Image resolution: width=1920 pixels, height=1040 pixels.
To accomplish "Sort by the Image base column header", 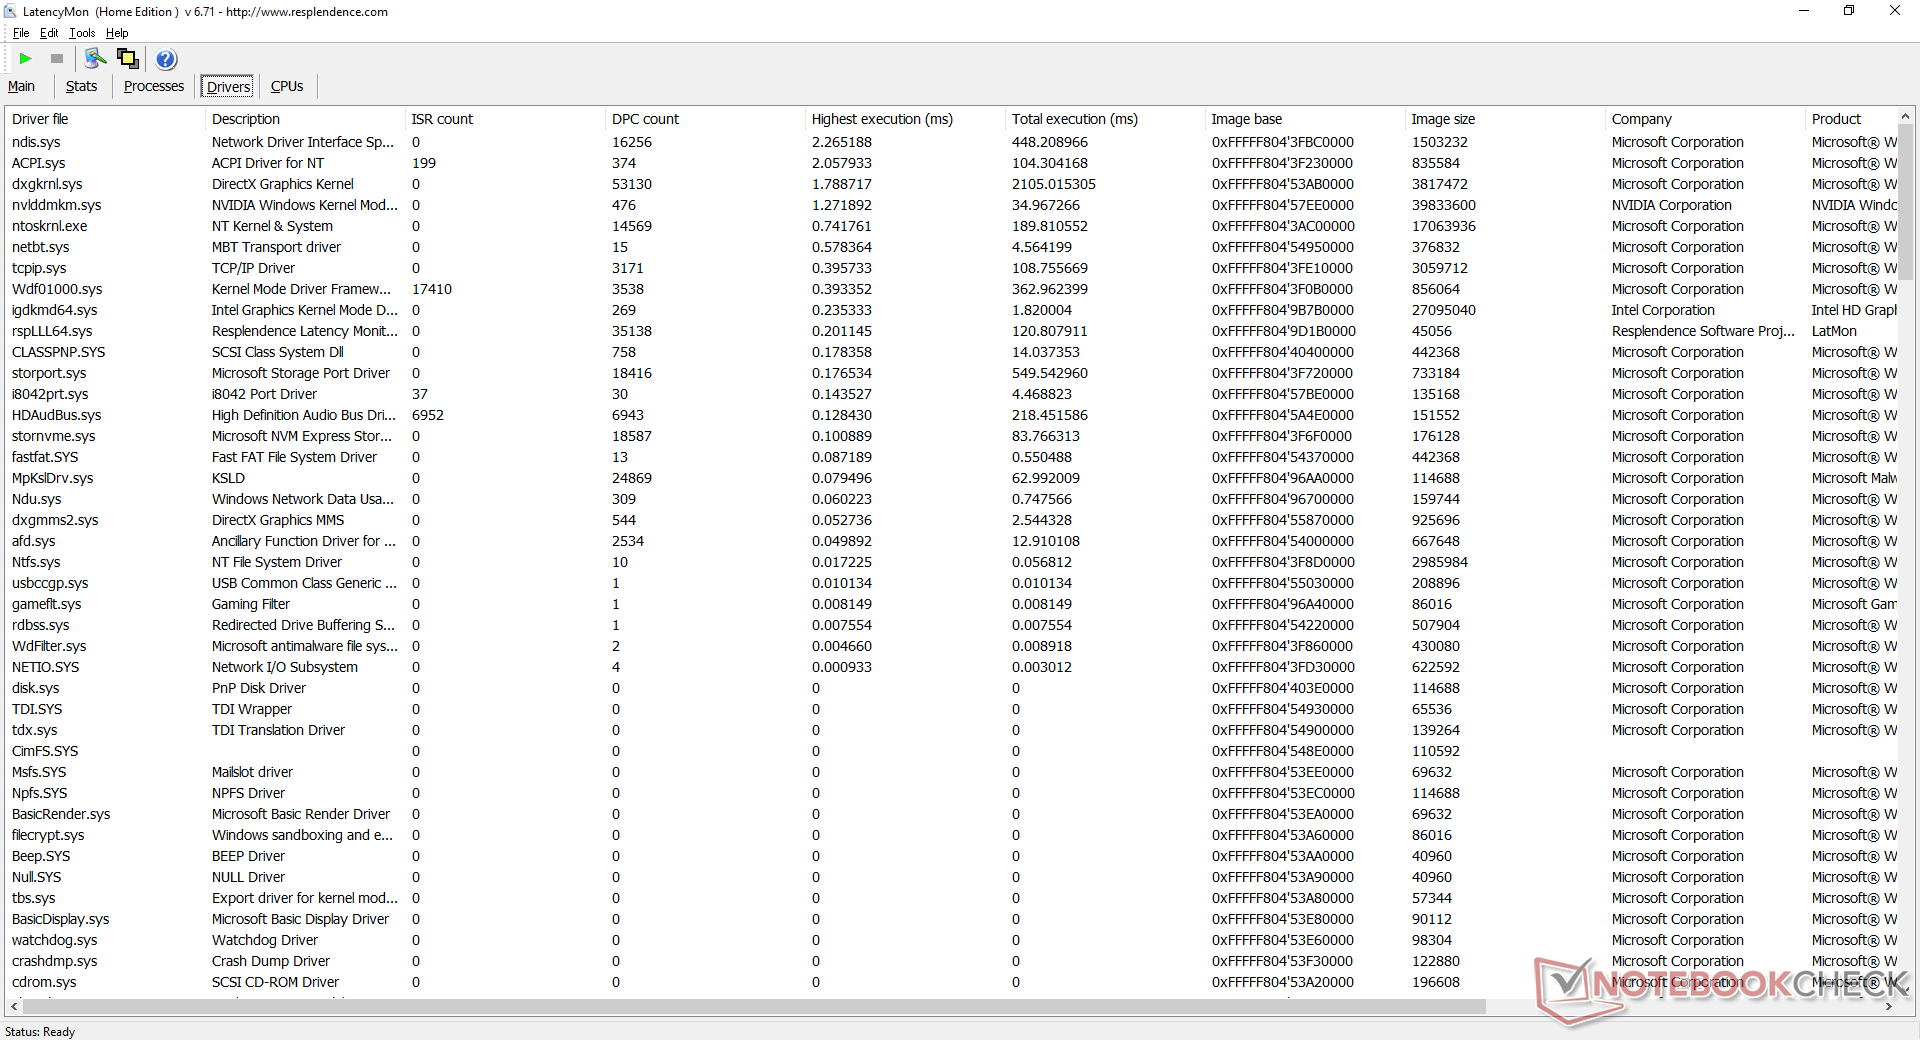I will pyautogui.click(x=1305, y=119).
